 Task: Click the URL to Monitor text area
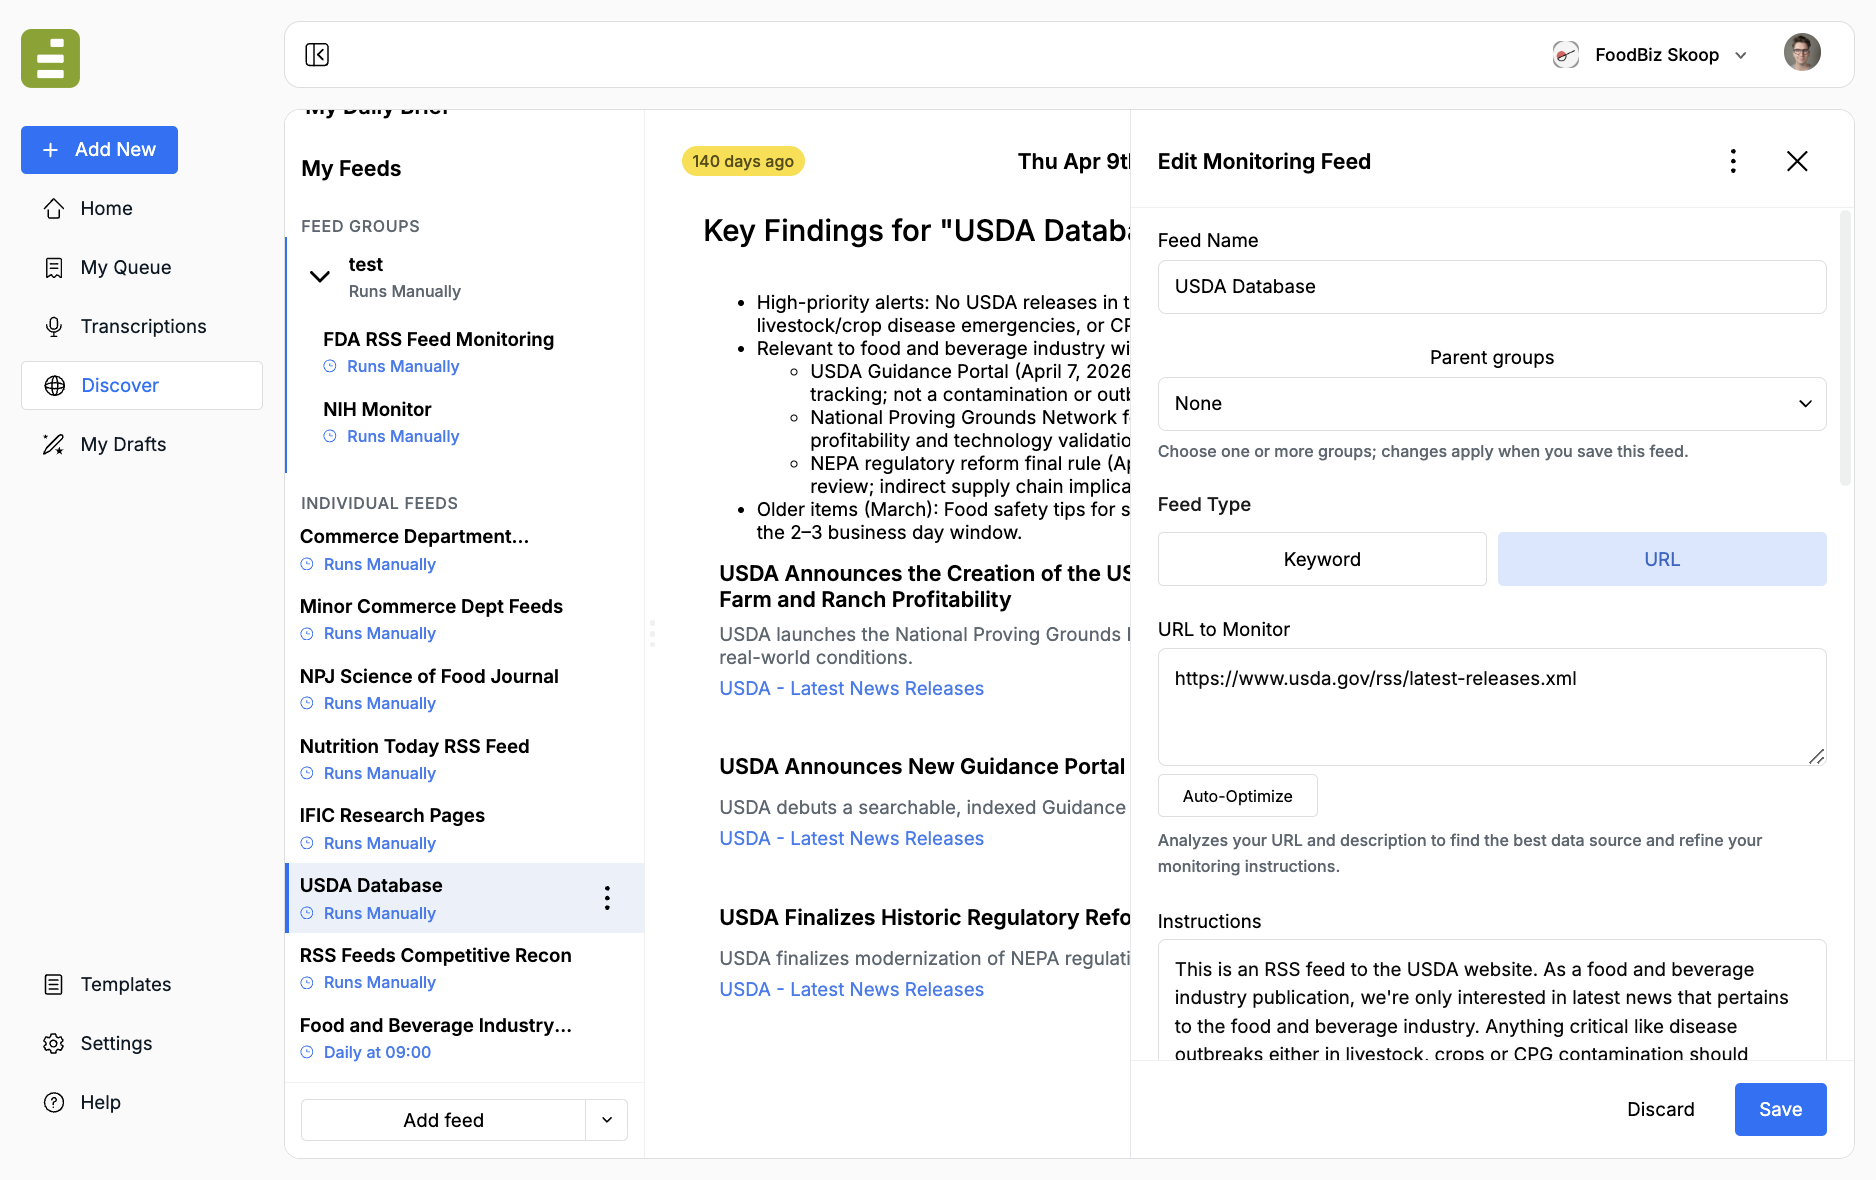(1492, 707)
